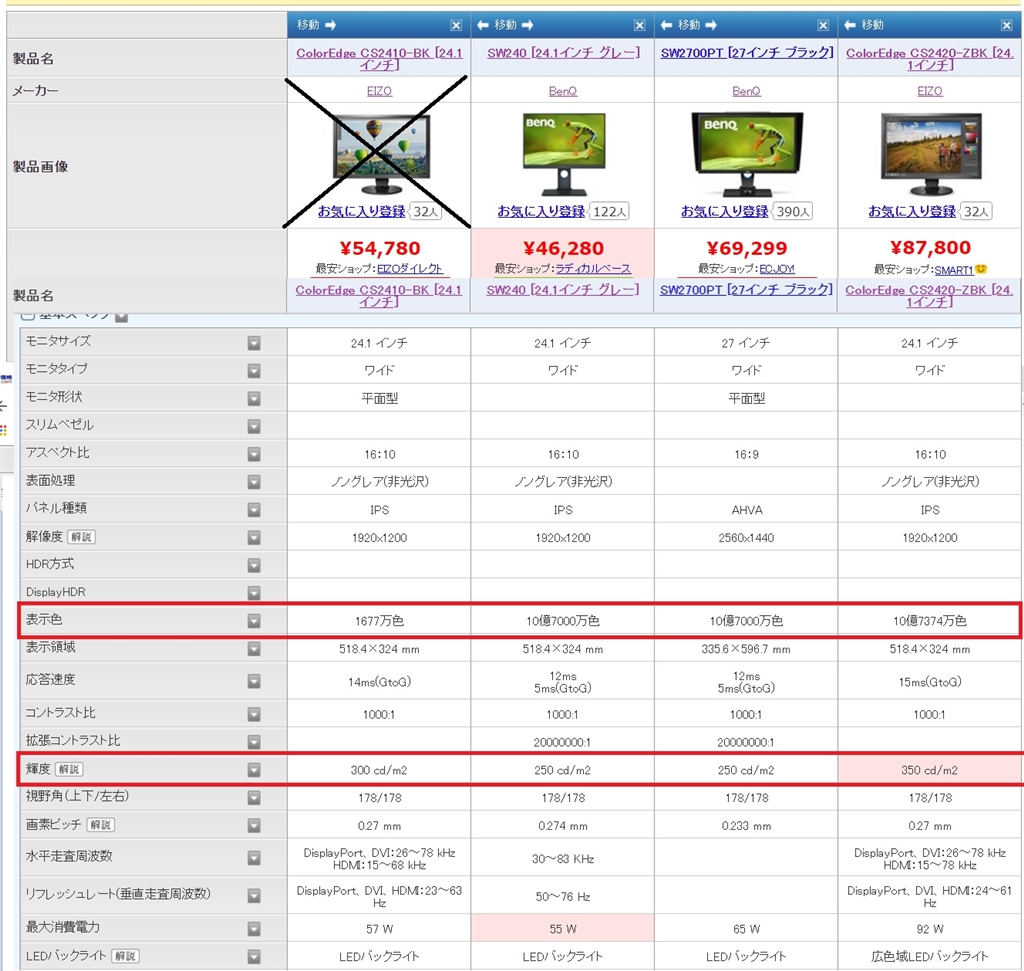
Task: Click the right move arrow of the SW240 column
Action: 527,25
